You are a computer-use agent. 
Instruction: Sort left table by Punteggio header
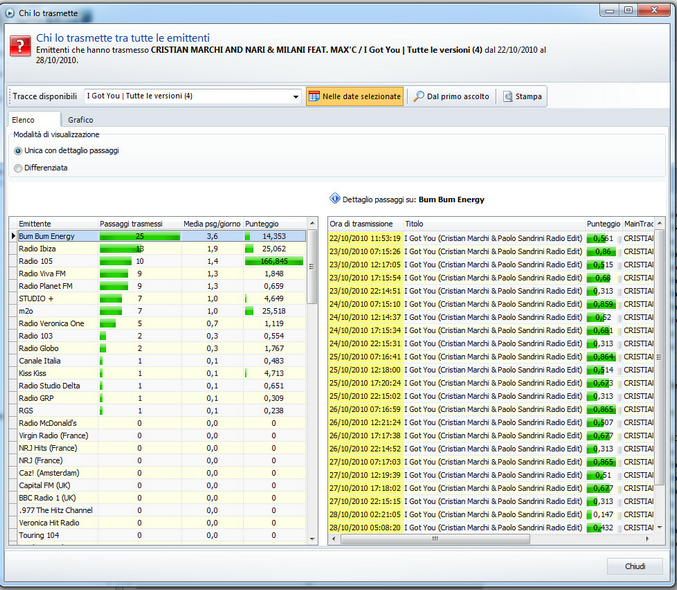[x=275, y=224]
